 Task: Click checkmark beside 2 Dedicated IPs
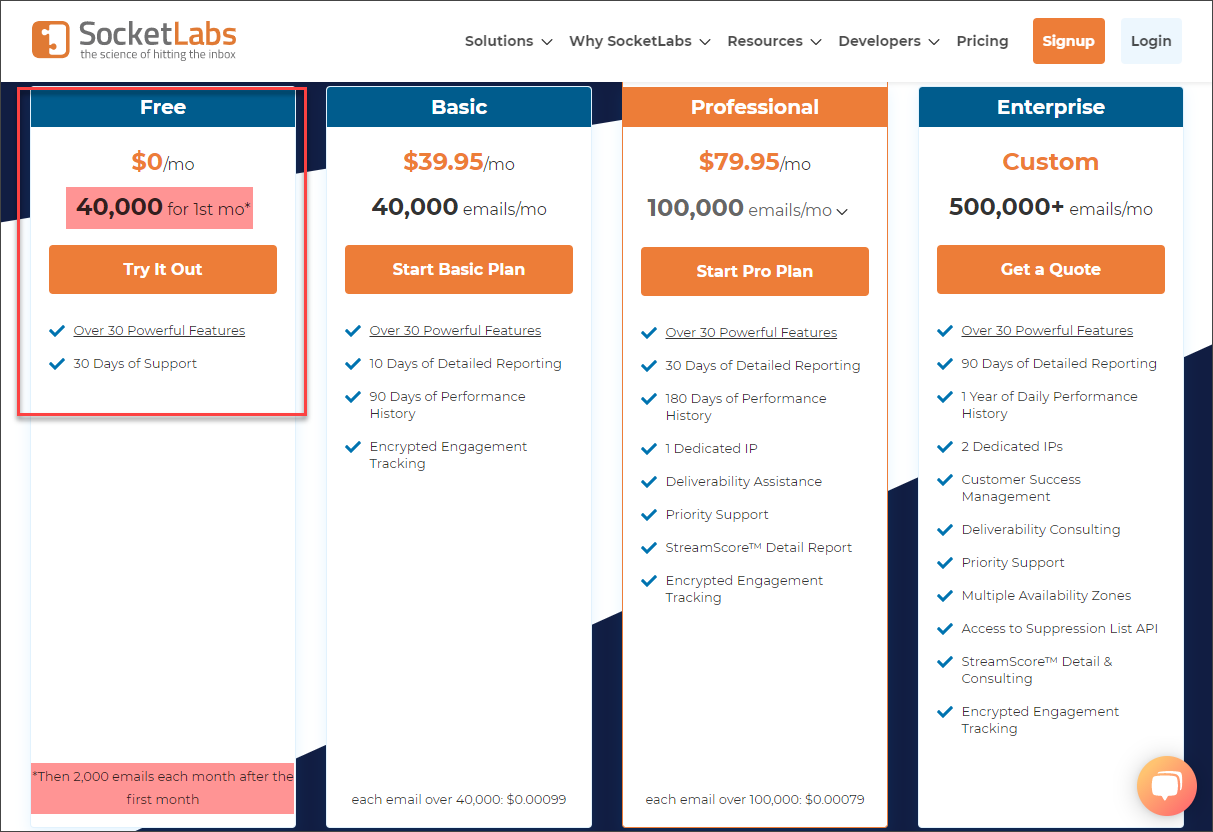click(945, 447)
